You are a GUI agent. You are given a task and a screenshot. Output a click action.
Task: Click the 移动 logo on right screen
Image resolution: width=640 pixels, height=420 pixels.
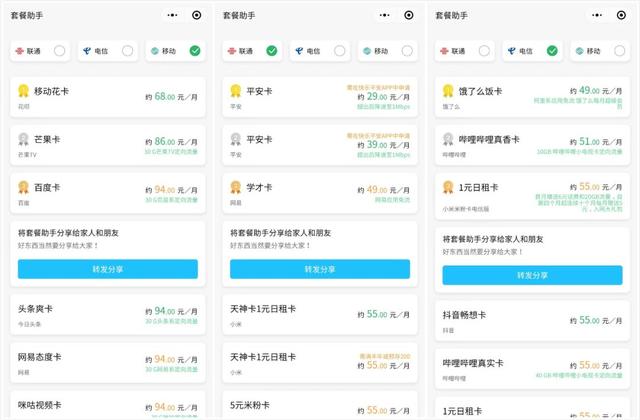pyautogui.click(x=579, y=51)
